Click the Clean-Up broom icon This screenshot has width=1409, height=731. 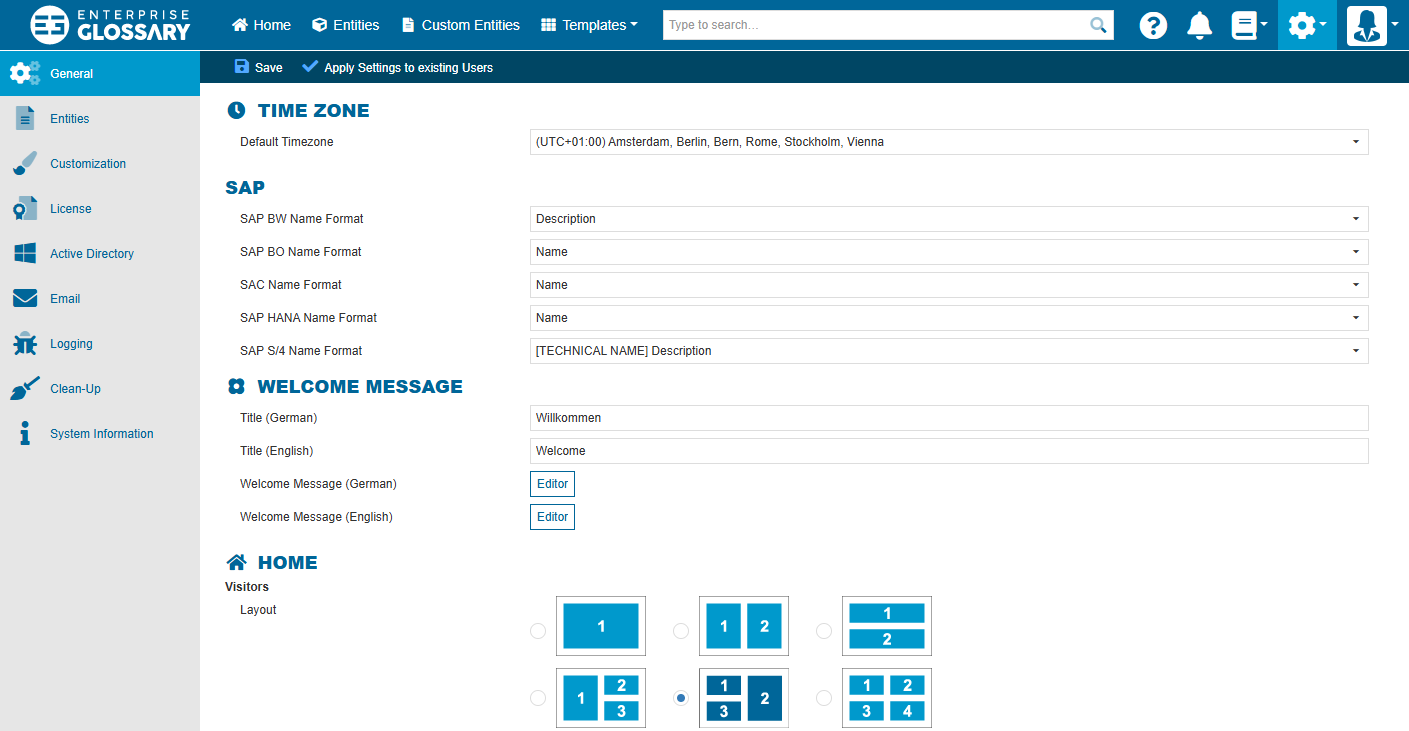coord(25,389)
